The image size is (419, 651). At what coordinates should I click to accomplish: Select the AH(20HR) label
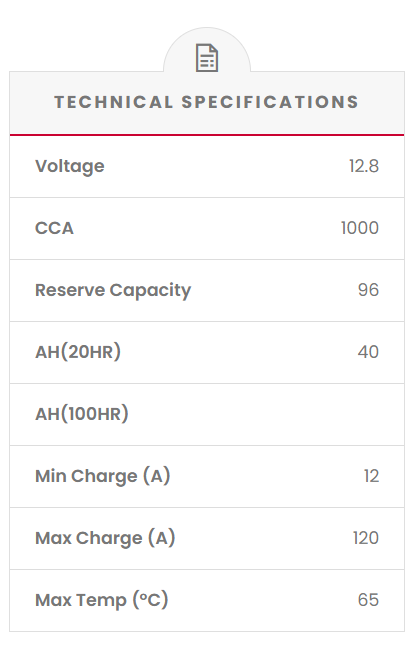pyautogui.click(x=78, y=352)
